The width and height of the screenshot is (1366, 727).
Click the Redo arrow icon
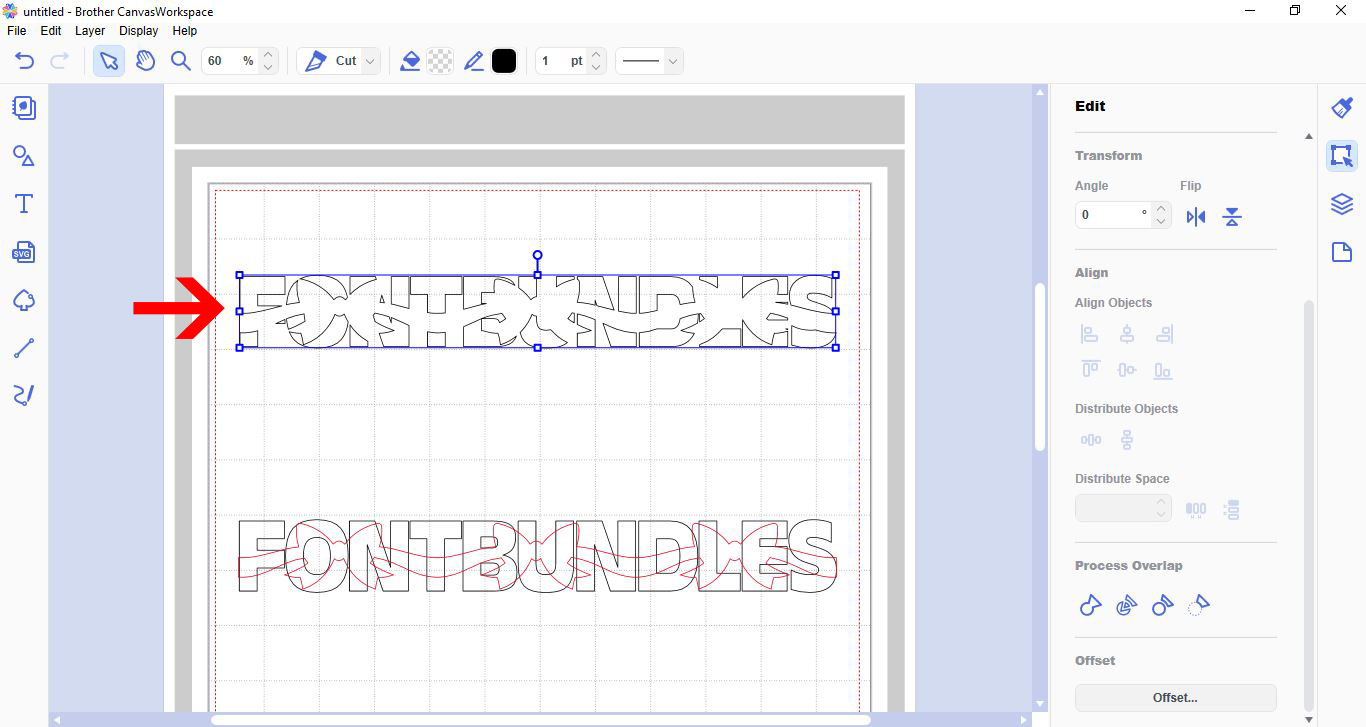59,61
